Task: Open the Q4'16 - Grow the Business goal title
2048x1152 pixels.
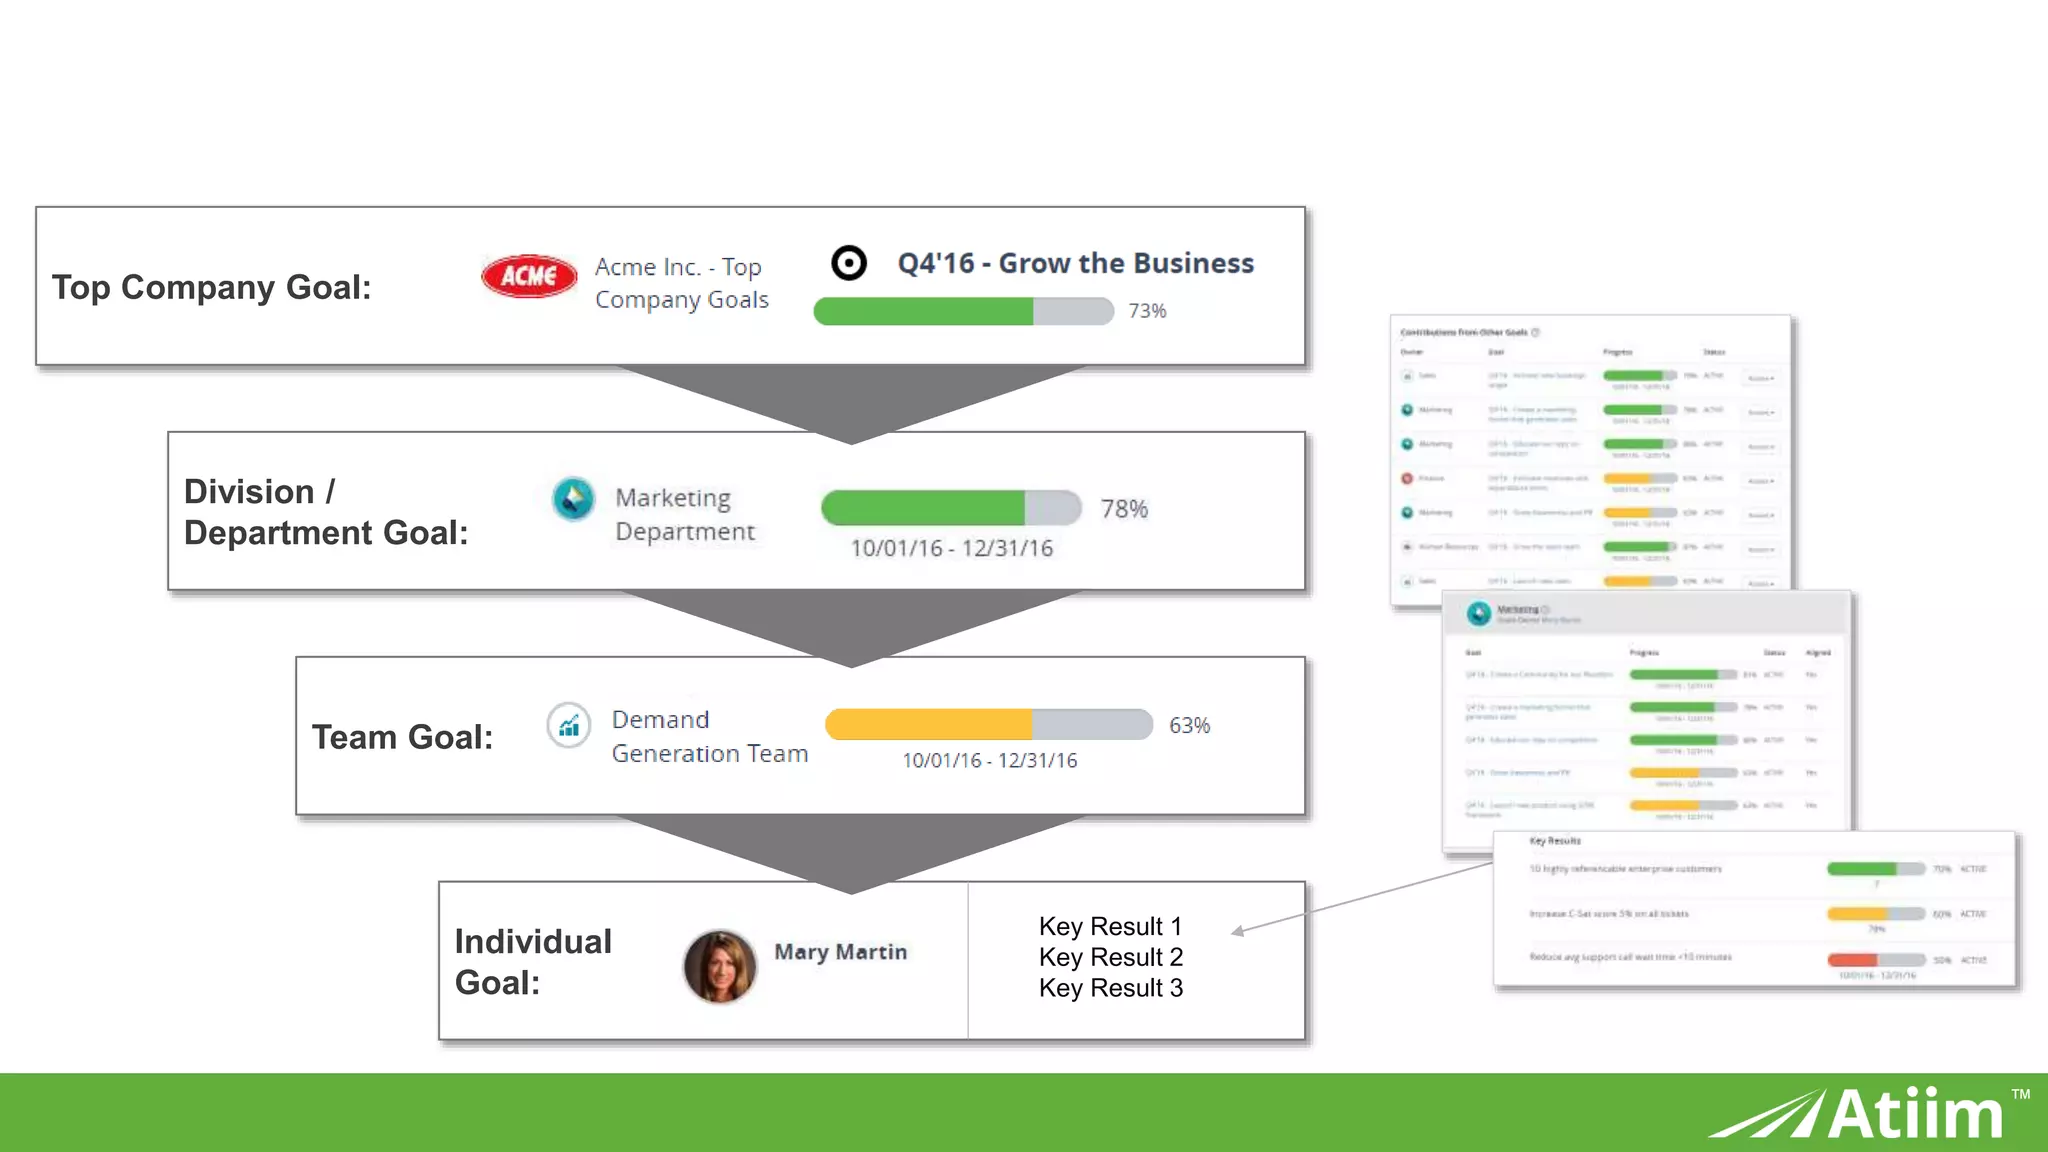Action: (x=1075, y=263)
